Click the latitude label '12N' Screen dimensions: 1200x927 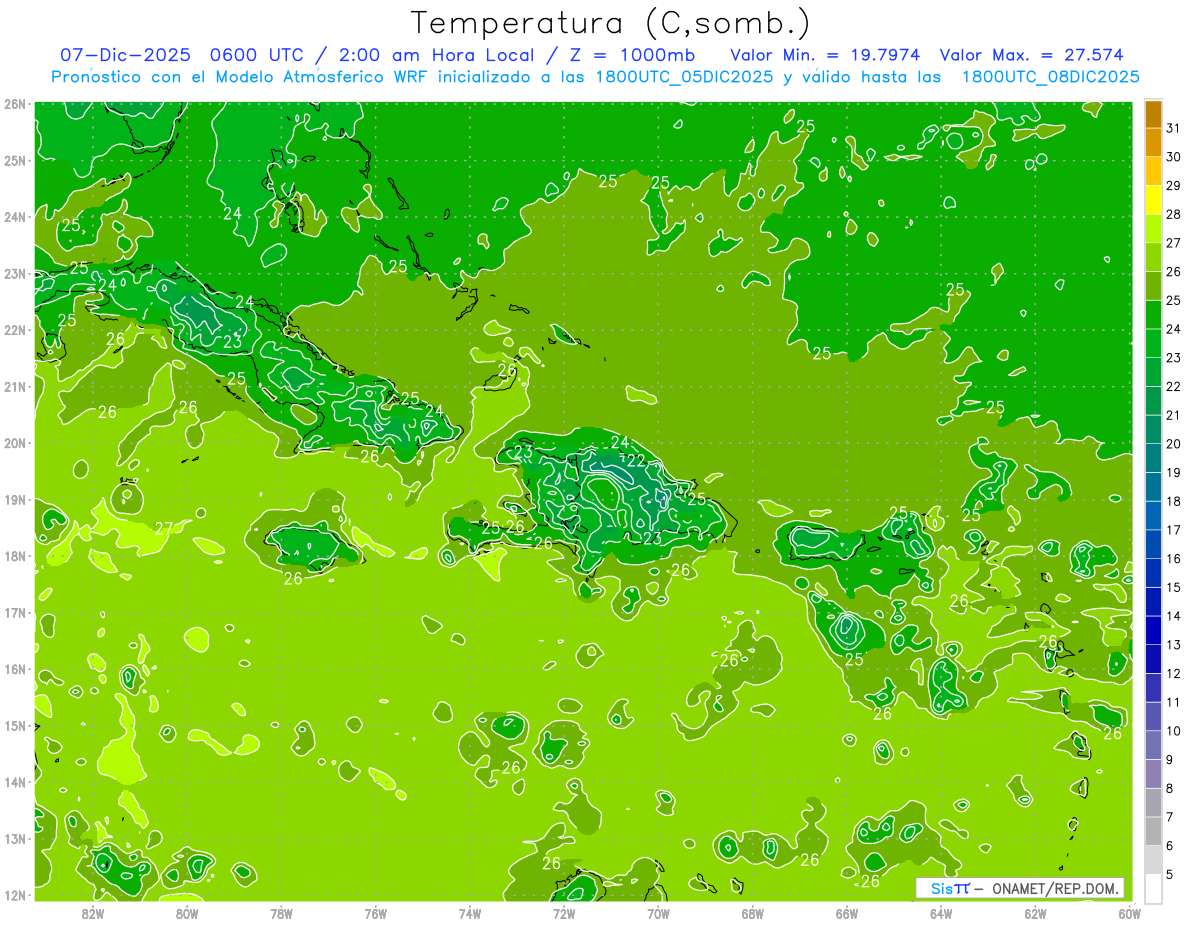pos(15,895)
